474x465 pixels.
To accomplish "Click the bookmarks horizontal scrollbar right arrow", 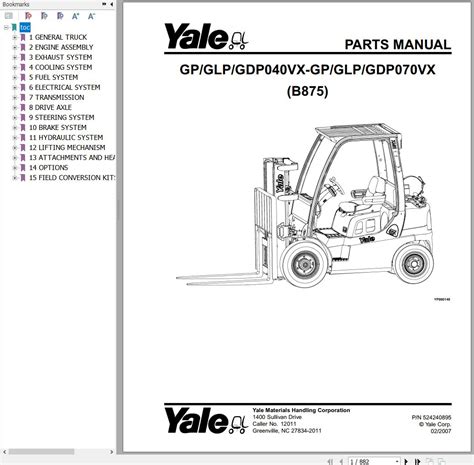I will 111,452.
